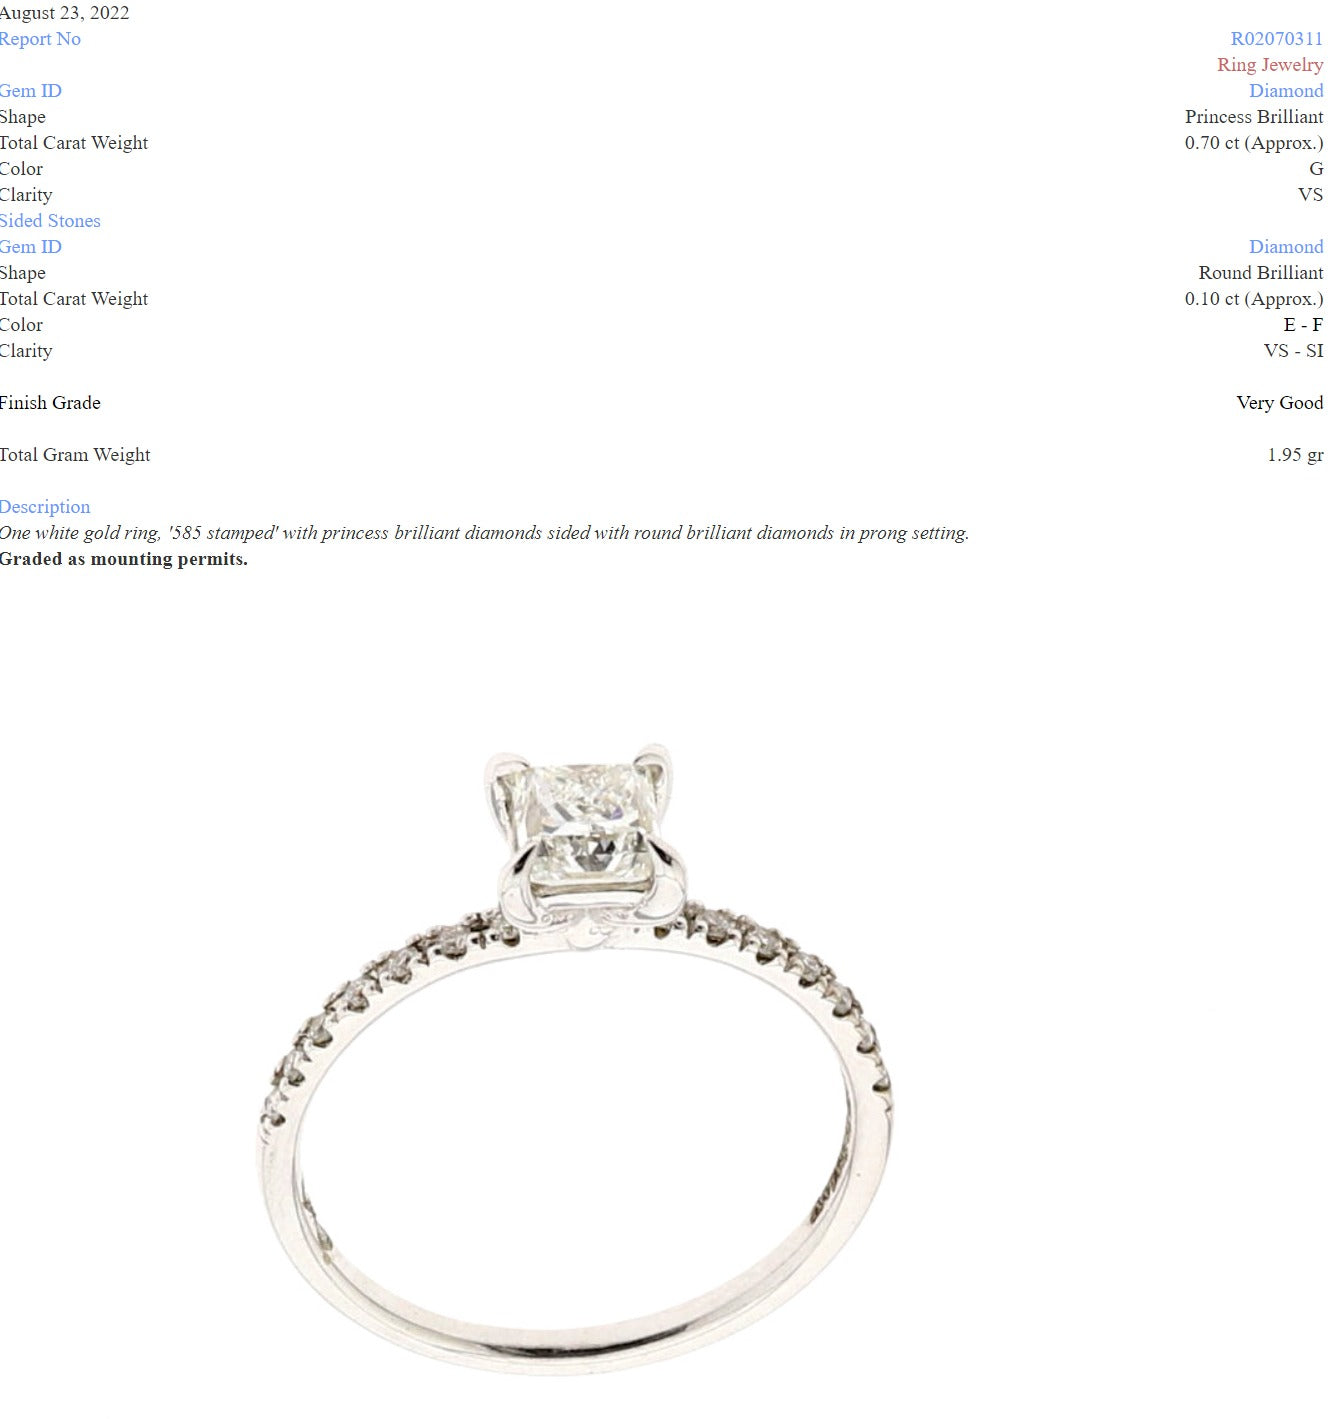Click the Graded as mounting permits text
The image size is (1334, 1419).
tap(124, 559)
